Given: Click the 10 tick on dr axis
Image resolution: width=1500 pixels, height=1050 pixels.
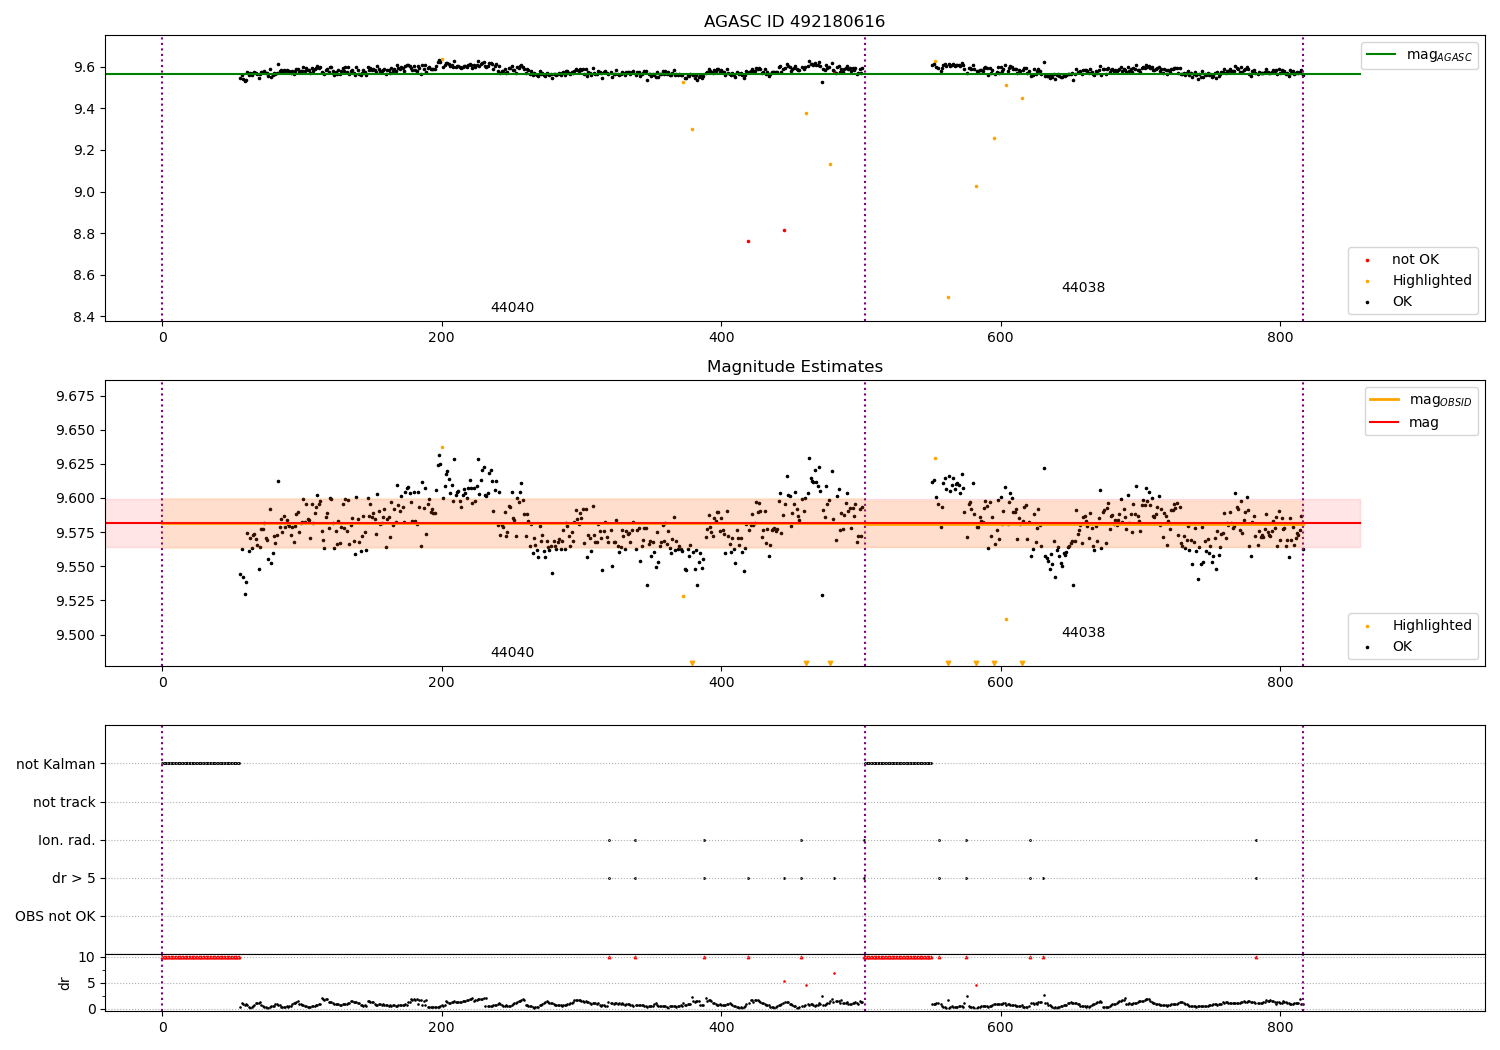Looking at the screenshot, I should (87, 957).
